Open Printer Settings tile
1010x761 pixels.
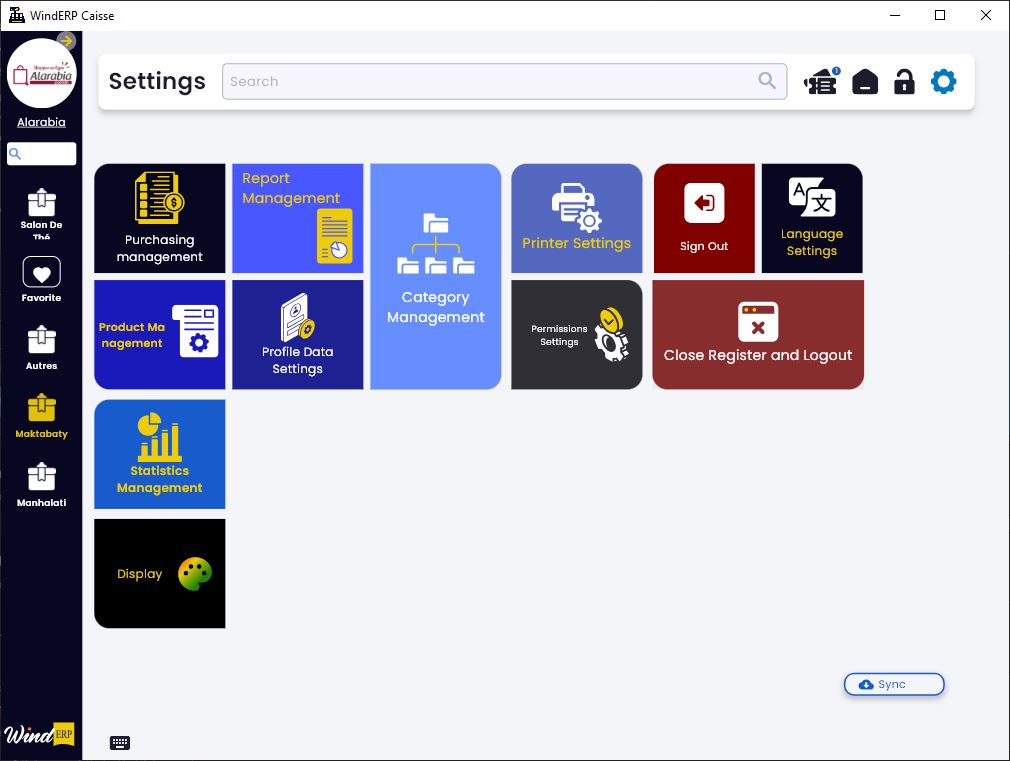coord(576,218)
